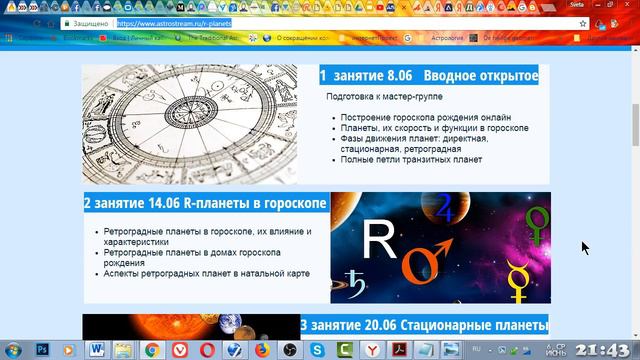The image size is (640, 360).
Task: Click the Защищено secure lock indicator
Action: click(x=87, y=24)
